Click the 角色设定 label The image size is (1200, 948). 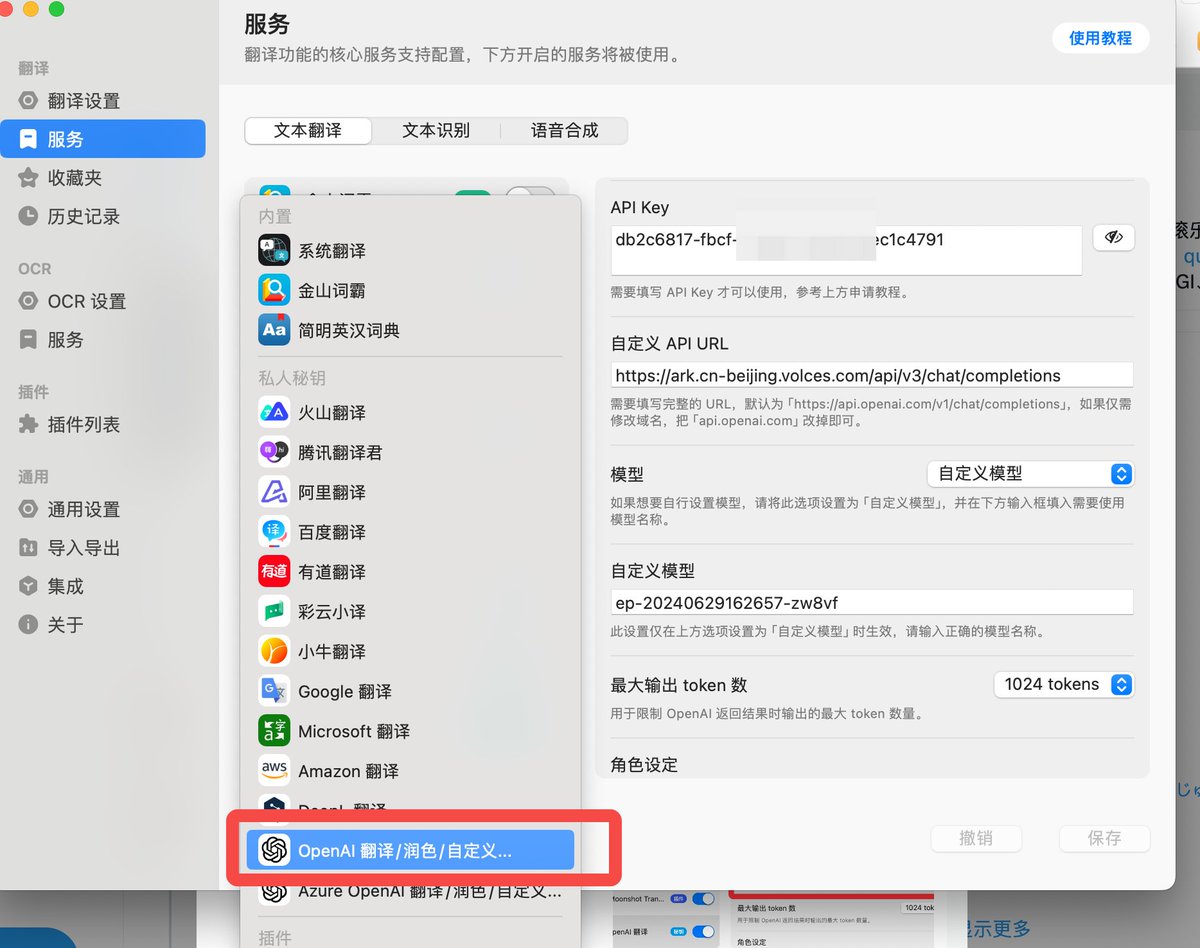(644, 765)
